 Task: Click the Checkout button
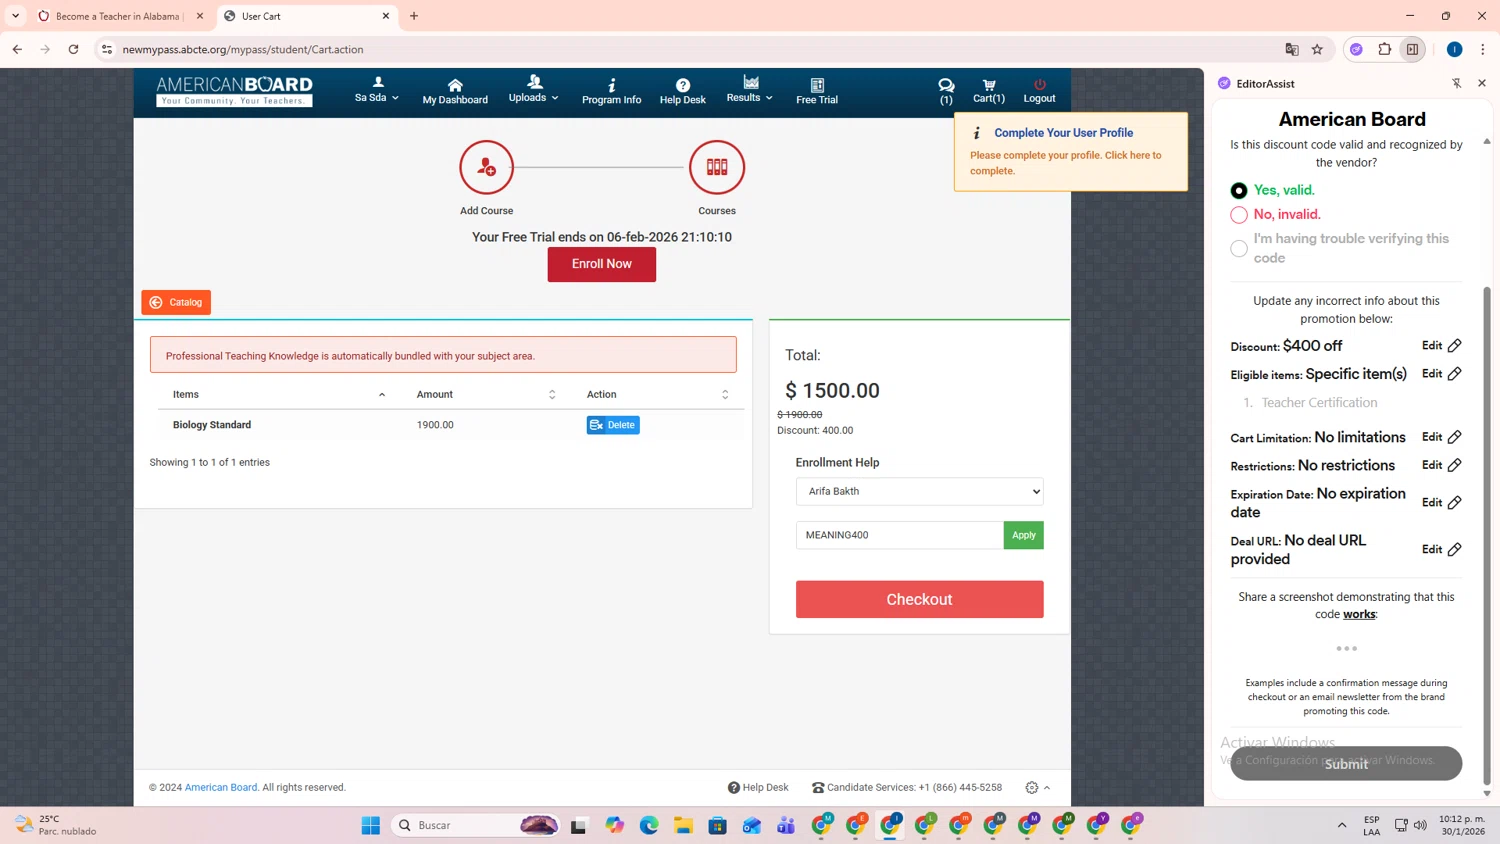point(919,599)
